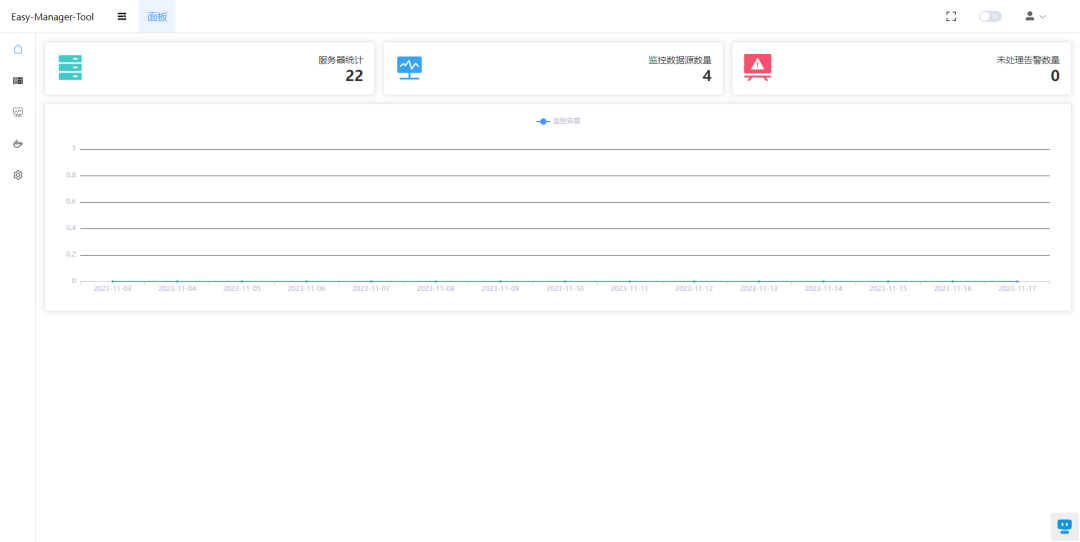Toggle the theme switch in header

click(x=990, y=16)
